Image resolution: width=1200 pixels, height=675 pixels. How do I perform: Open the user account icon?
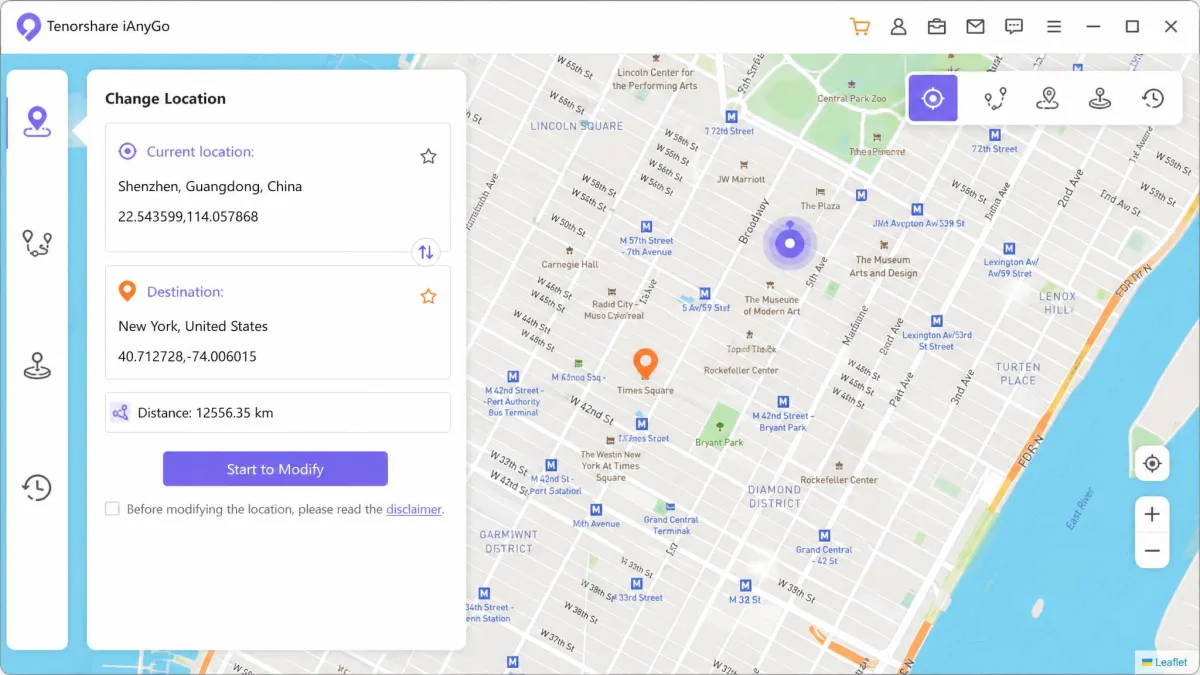pyautogui.click(x=898, y=27)
